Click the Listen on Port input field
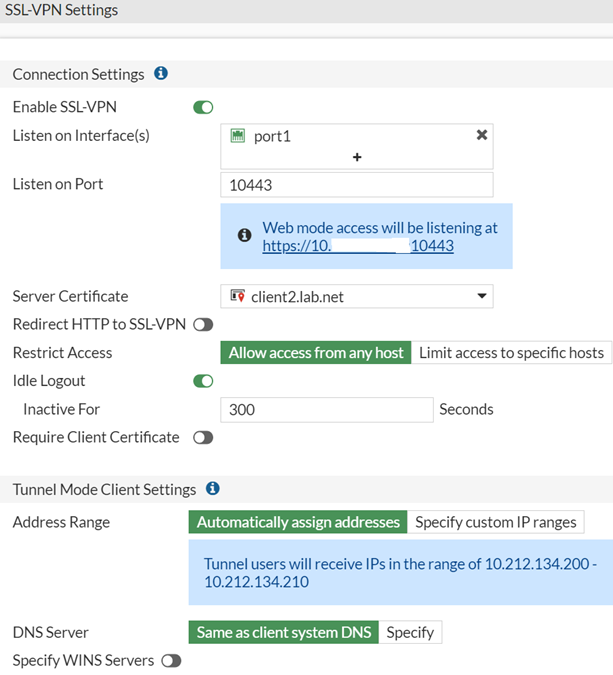 point(356,185)
